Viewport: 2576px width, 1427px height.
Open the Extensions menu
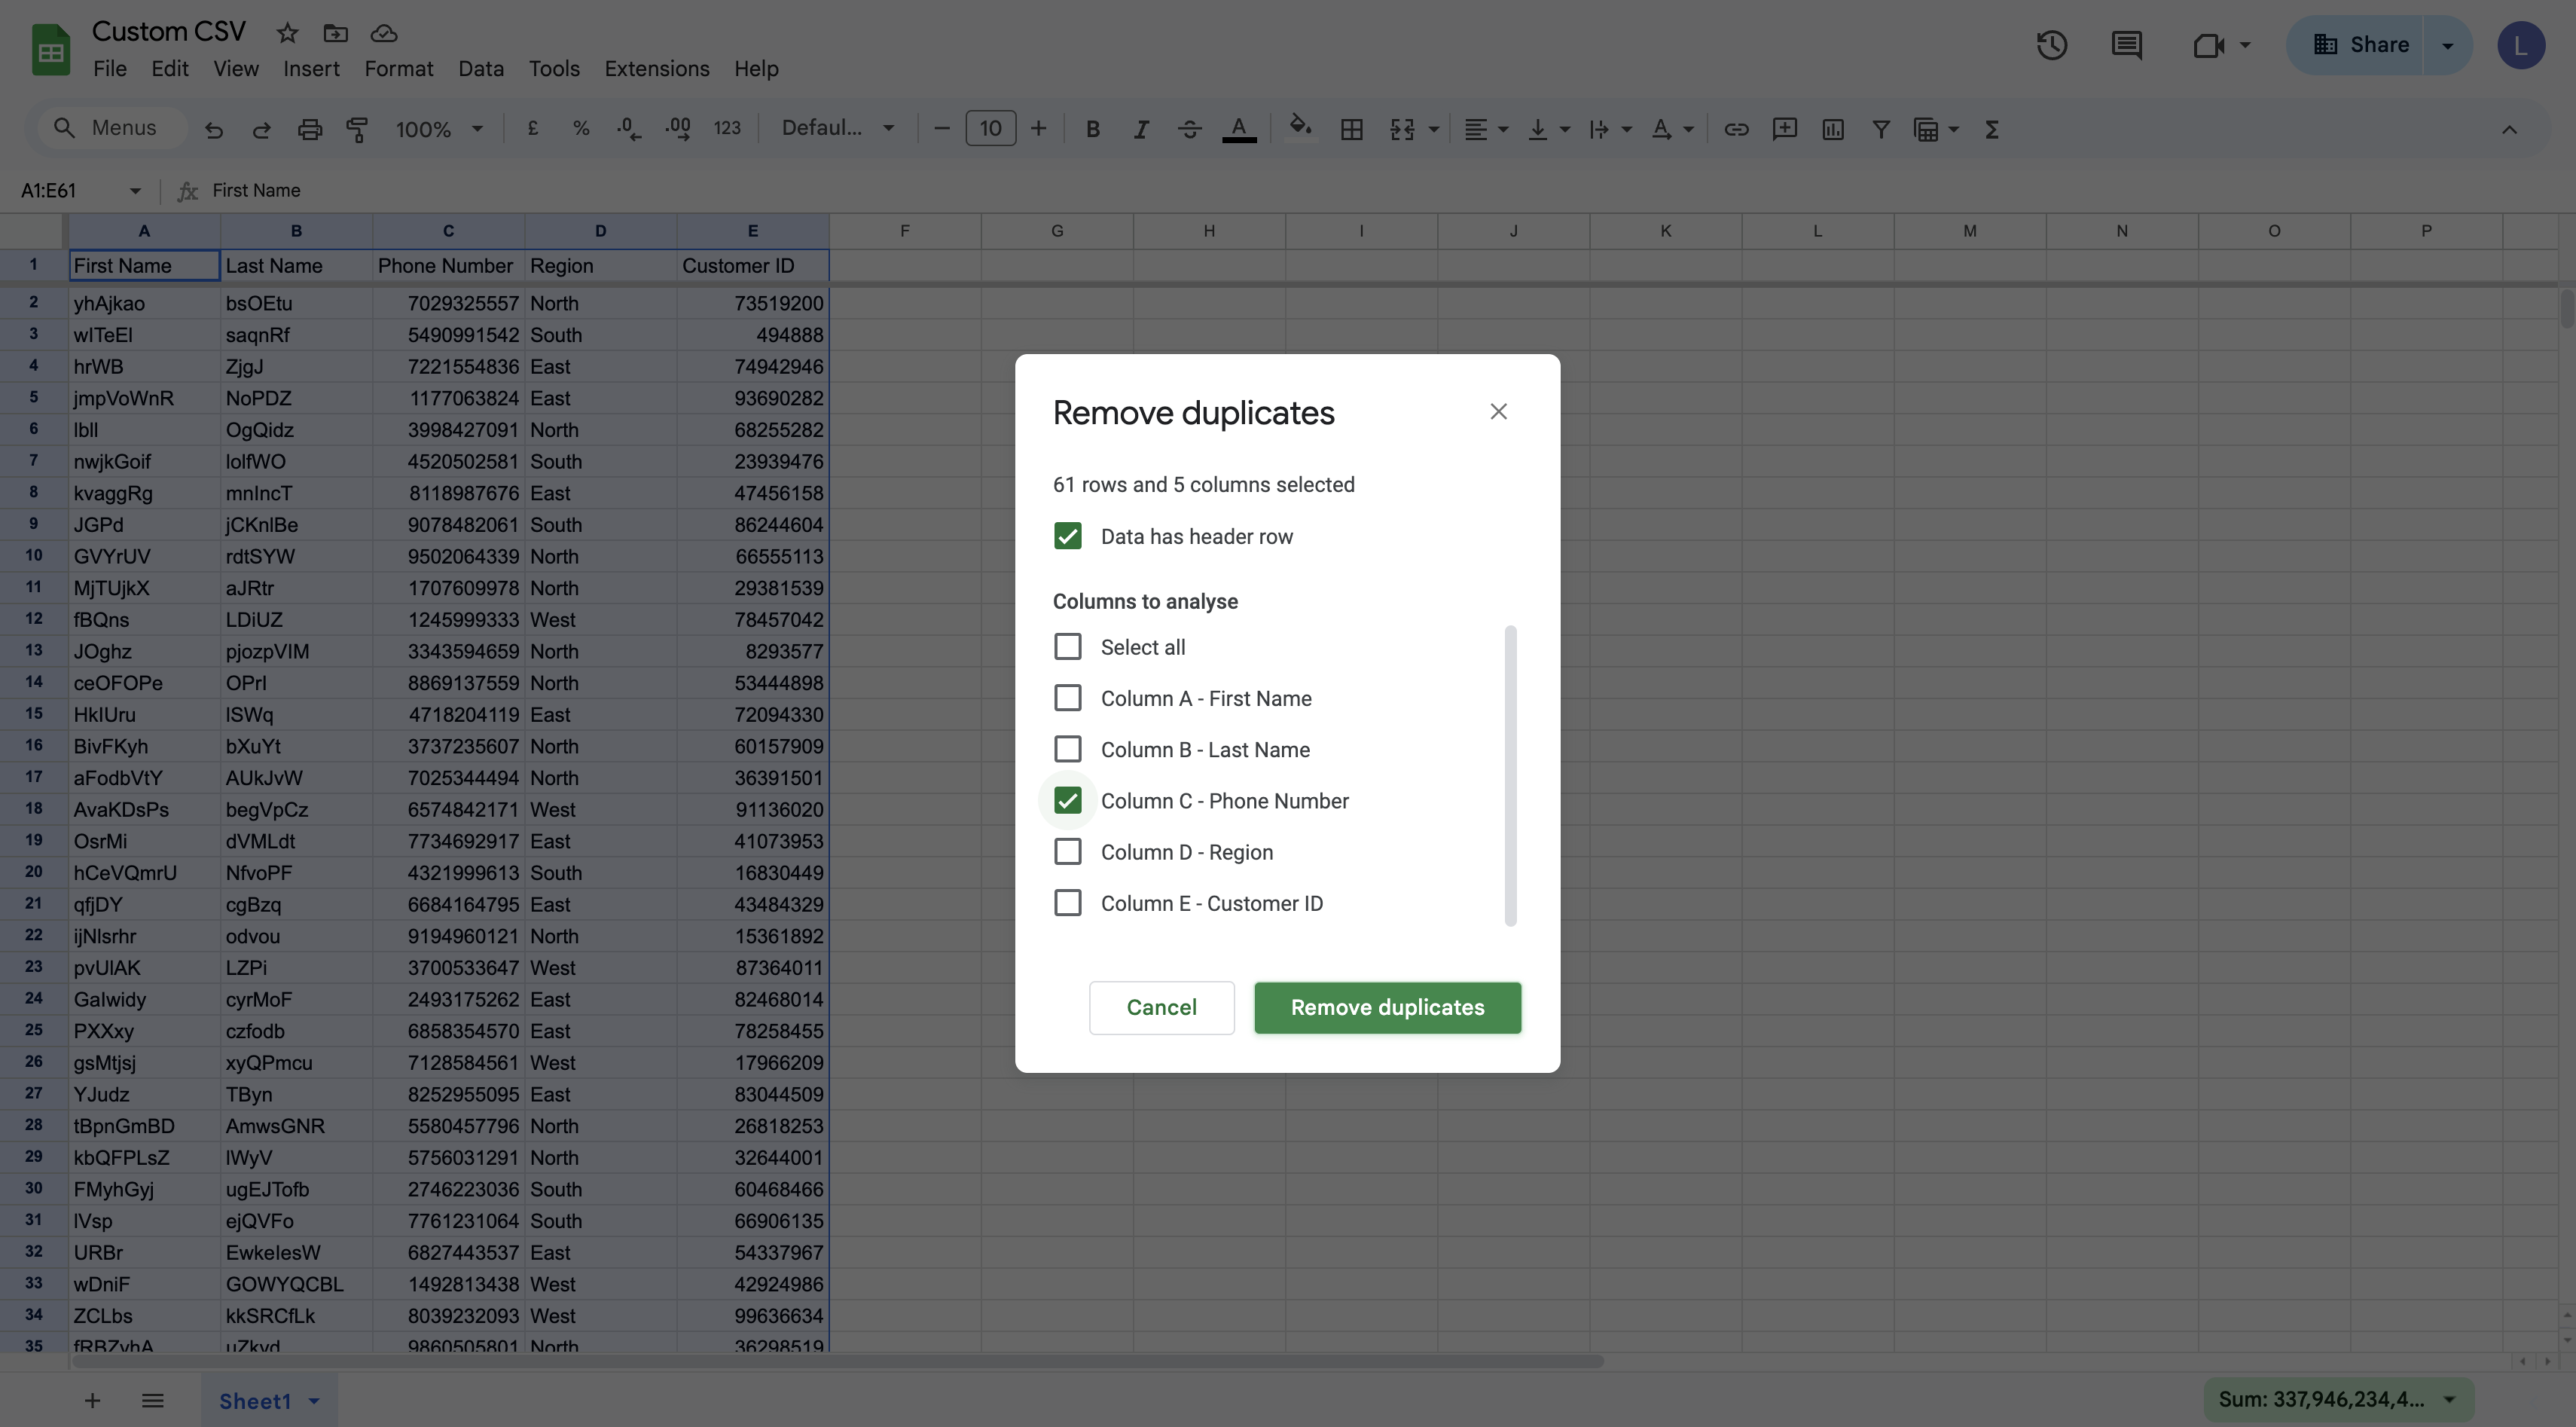pyautogui.click(x=657, y=69)
